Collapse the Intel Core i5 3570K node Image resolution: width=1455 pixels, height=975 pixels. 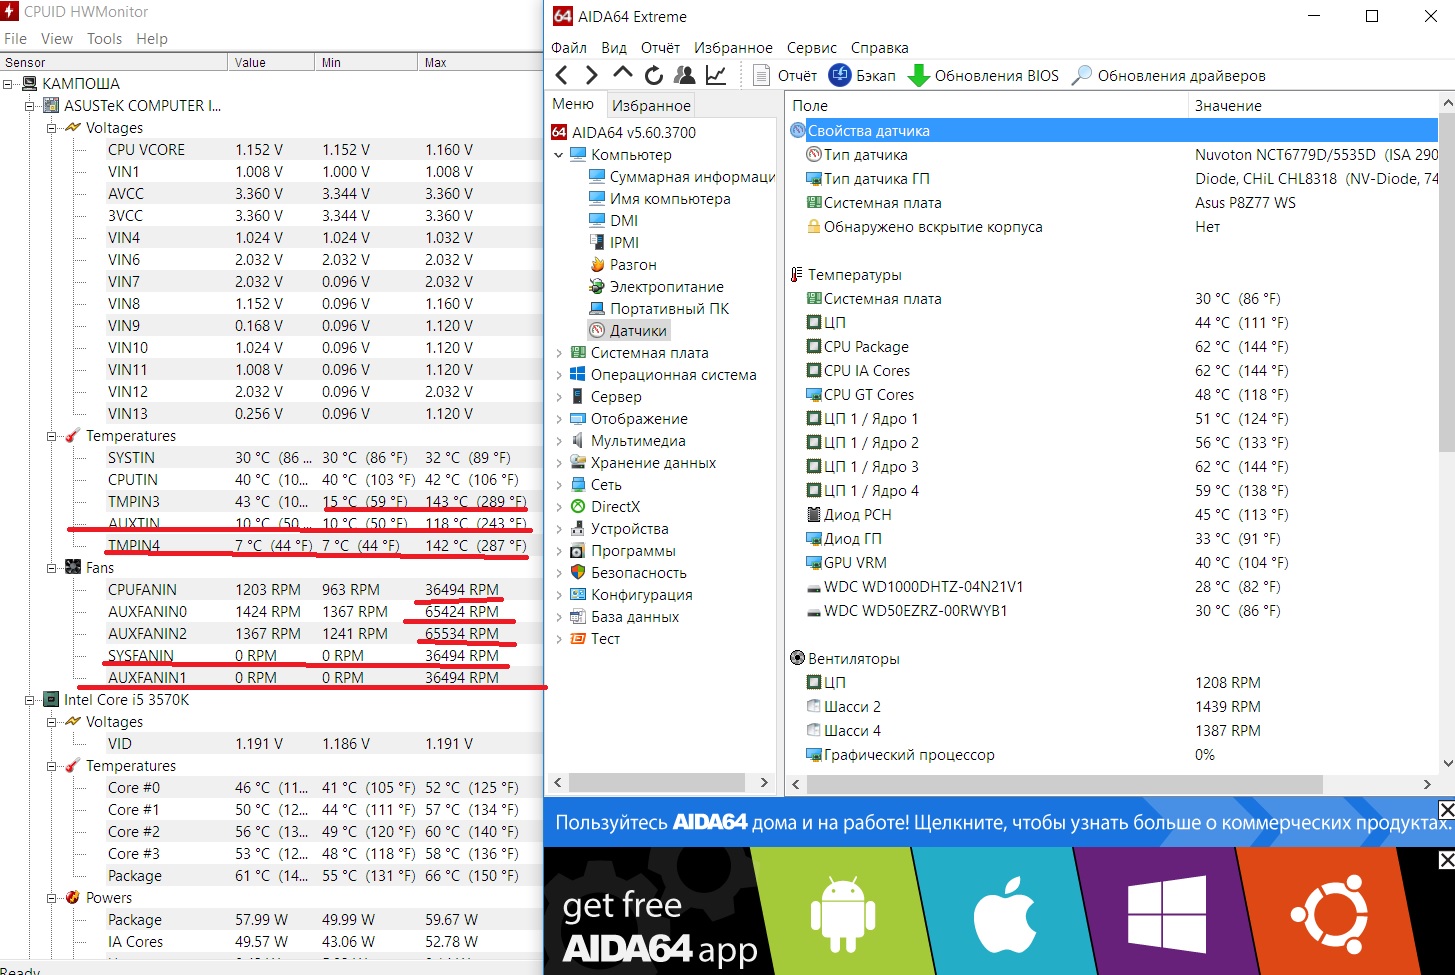tap(31, 700)
